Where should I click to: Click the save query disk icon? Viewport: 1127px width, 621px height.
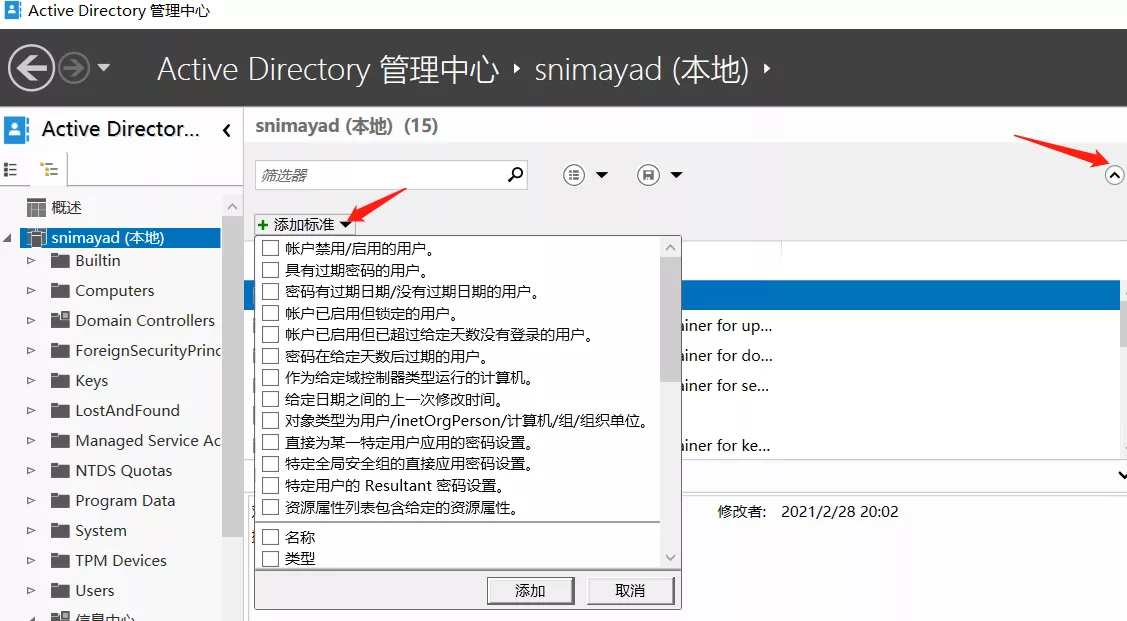point(648,175)
